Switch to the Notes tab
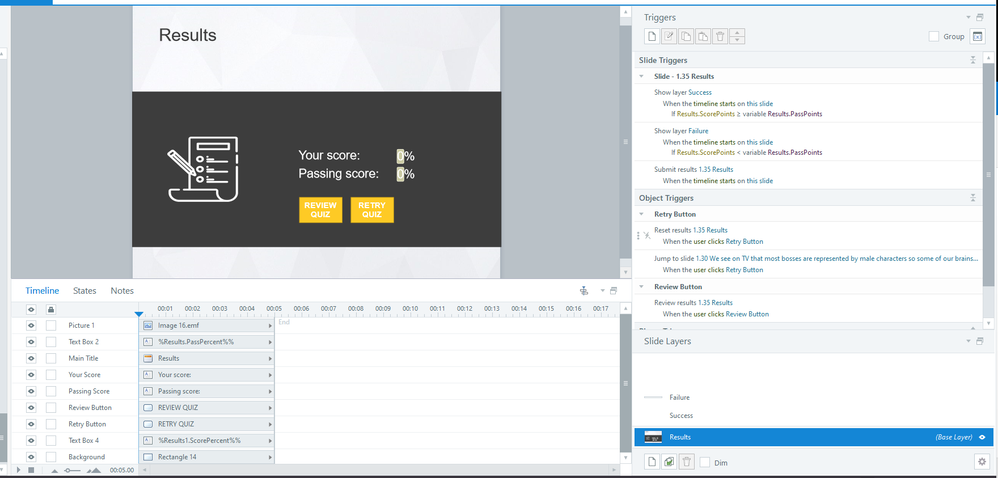998x478 pixels. (122, 291)
